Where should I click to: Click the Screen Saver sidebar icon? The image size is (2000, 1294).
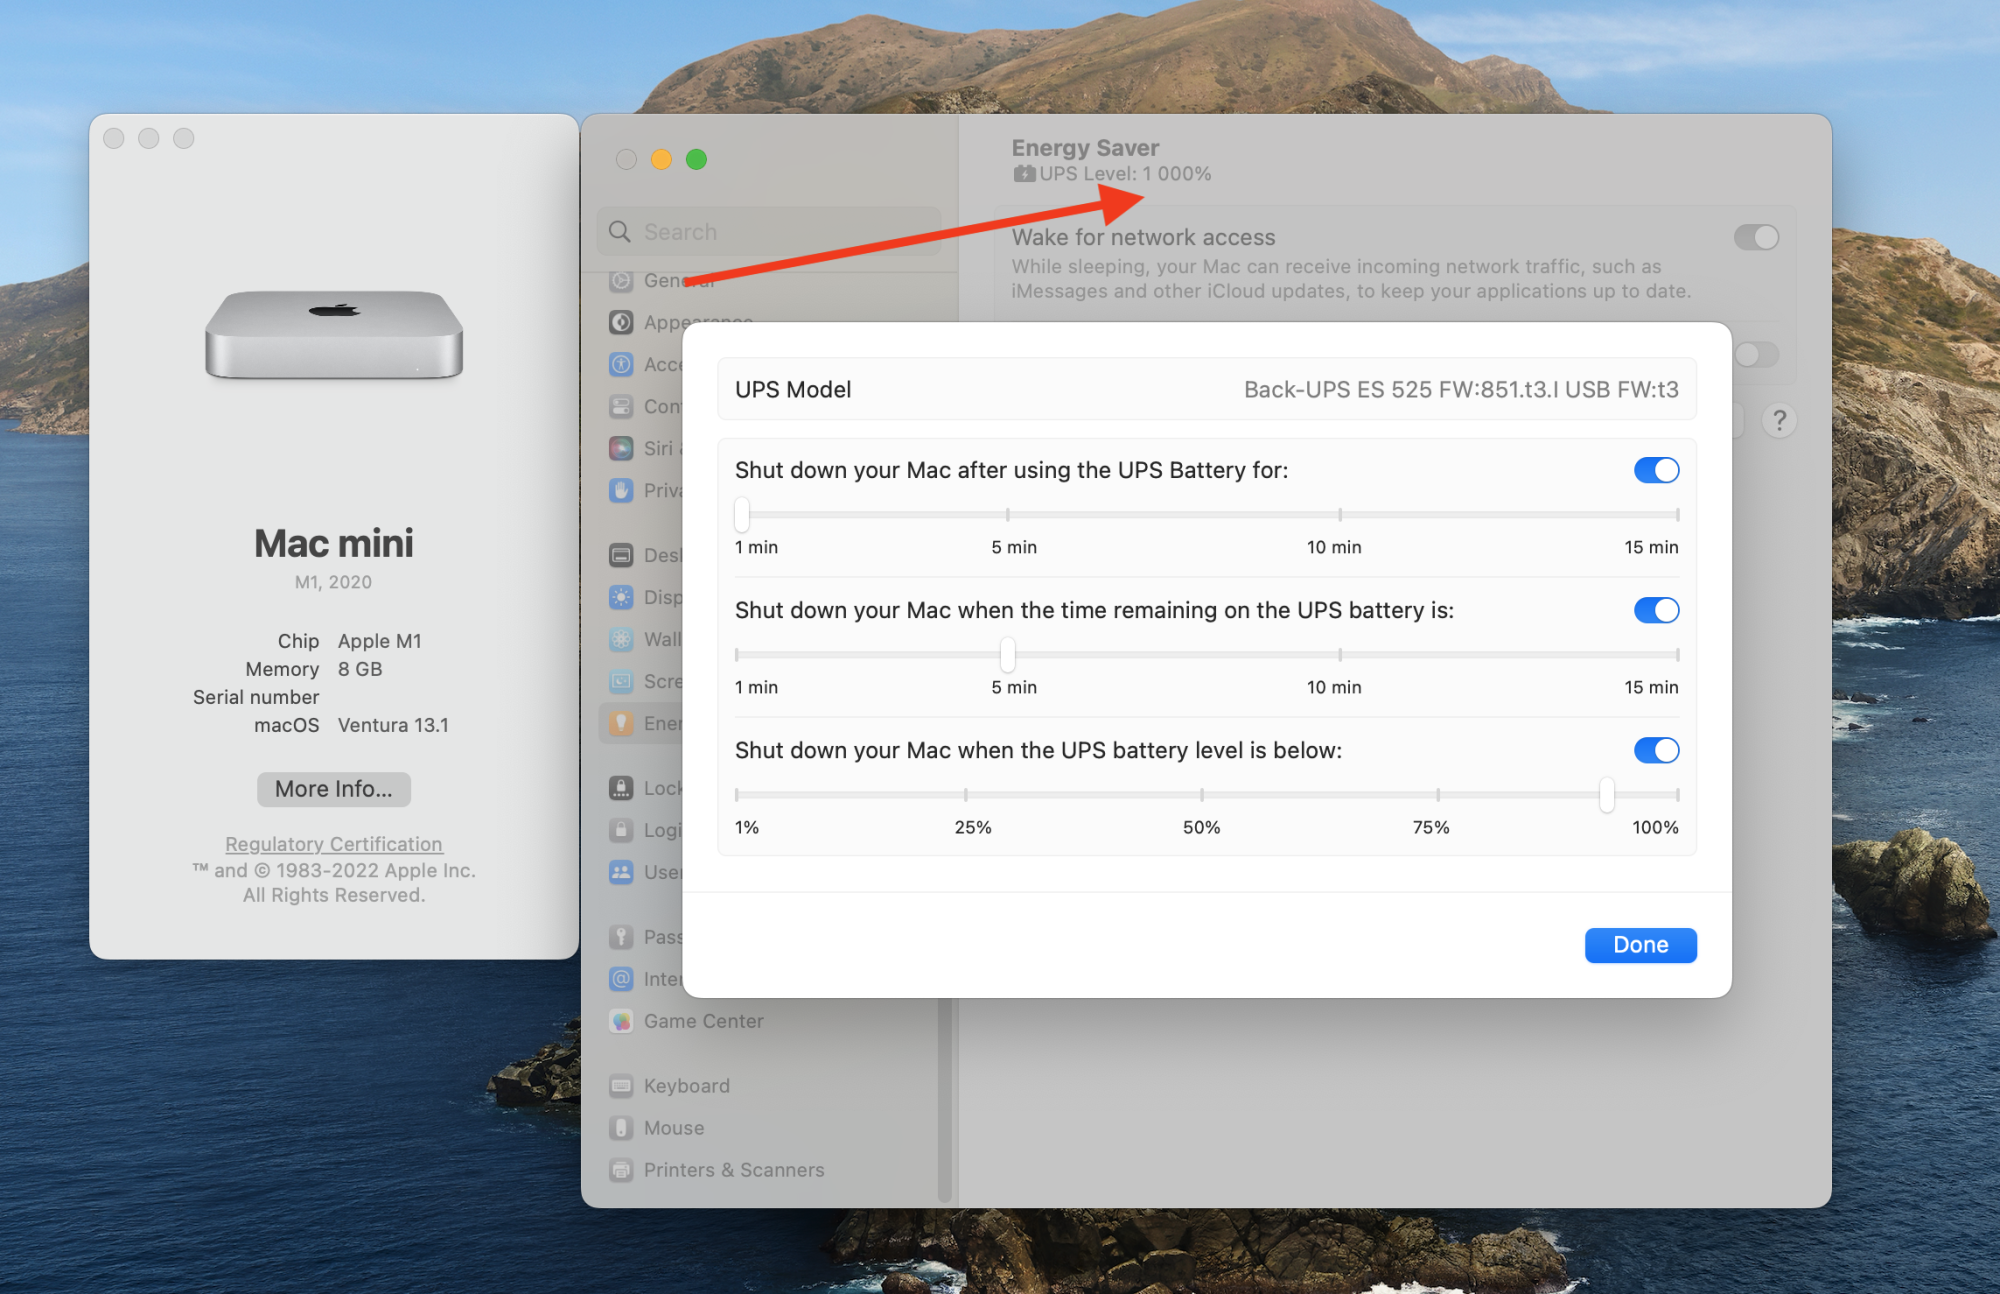point(621,681)
